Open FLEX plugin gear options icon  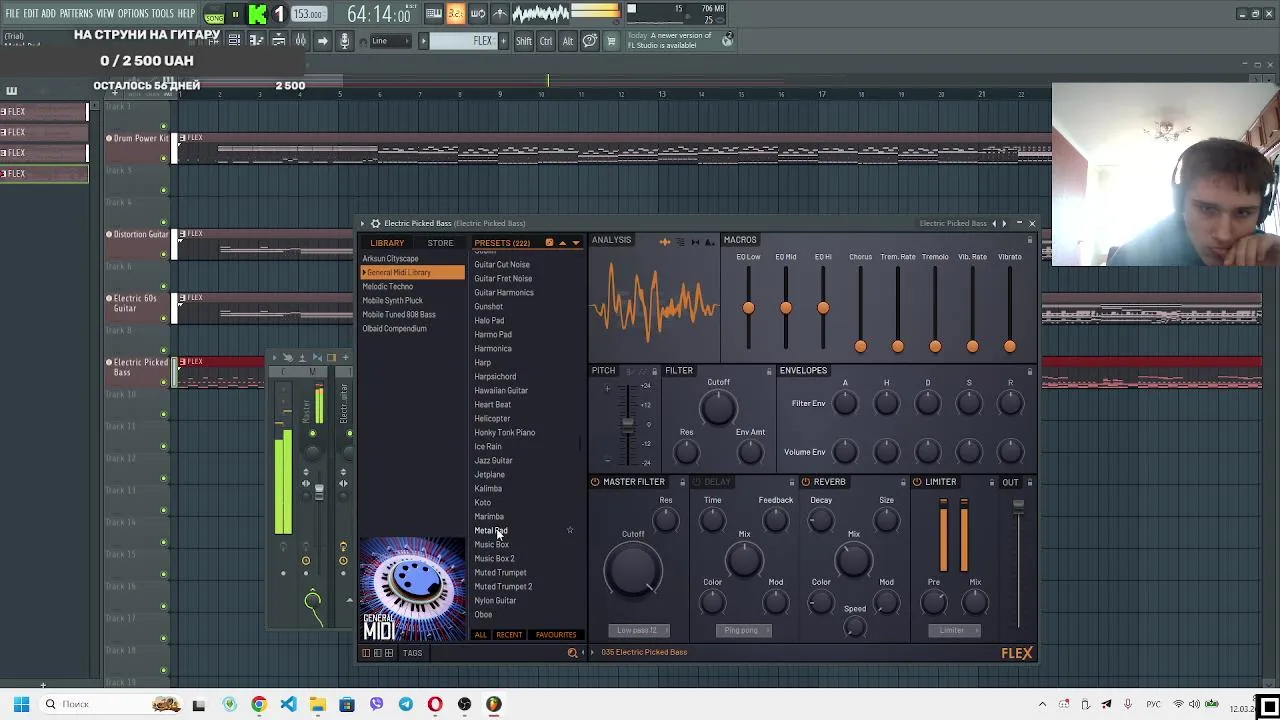[x=375, y=223]
